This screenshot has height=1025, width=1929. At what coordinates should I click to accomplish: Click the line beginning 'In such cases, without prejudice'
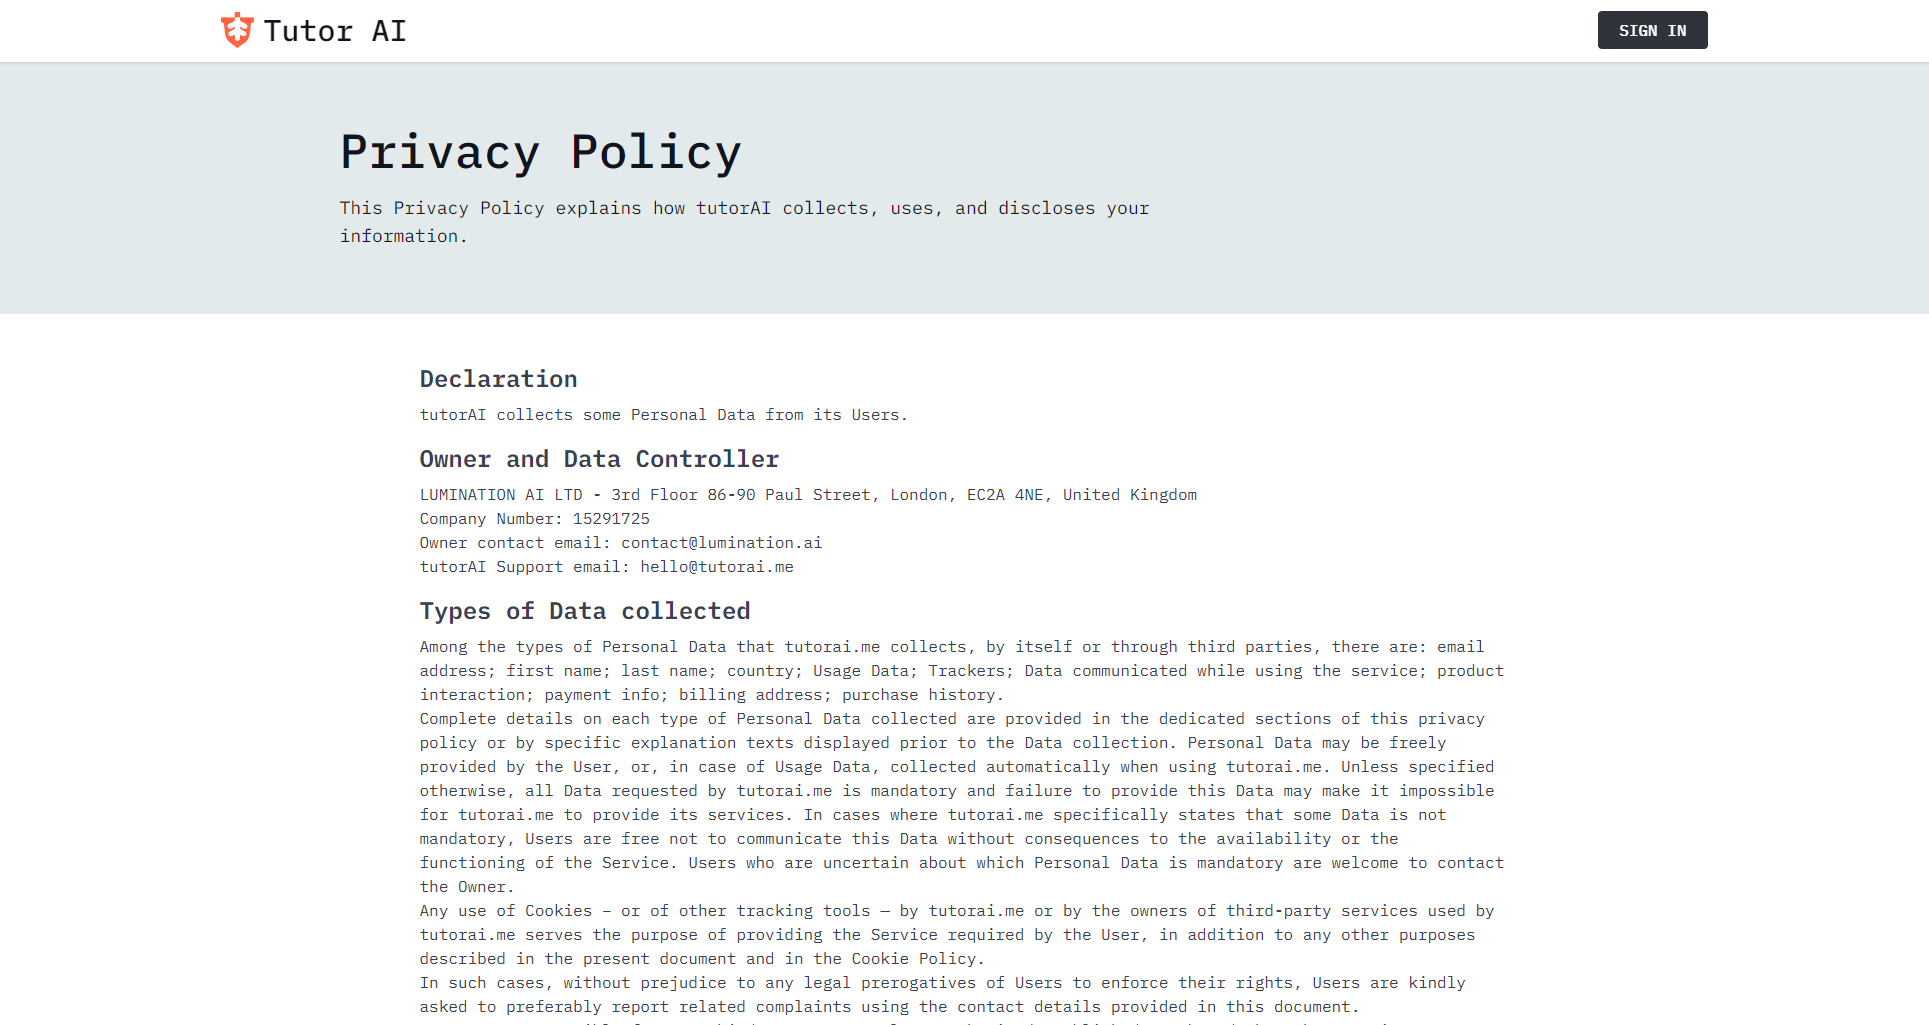(x=942, y=983)
